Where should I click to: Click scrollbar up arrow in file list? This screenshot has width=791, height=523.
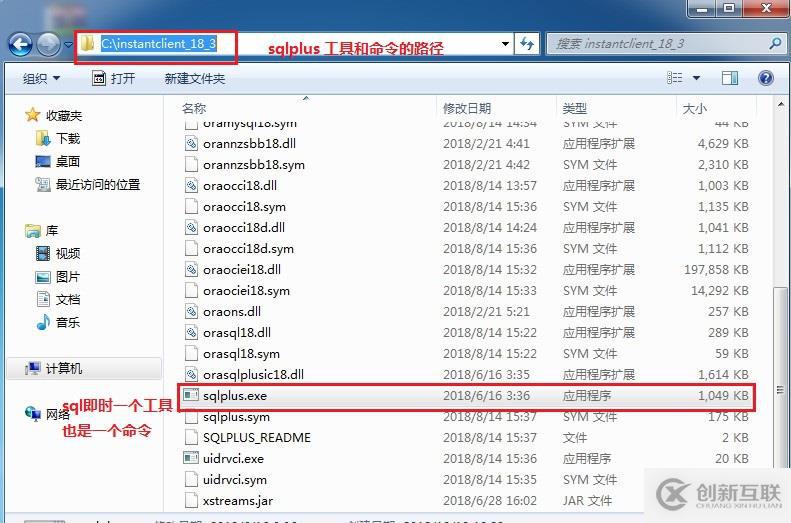coord(781,105)
